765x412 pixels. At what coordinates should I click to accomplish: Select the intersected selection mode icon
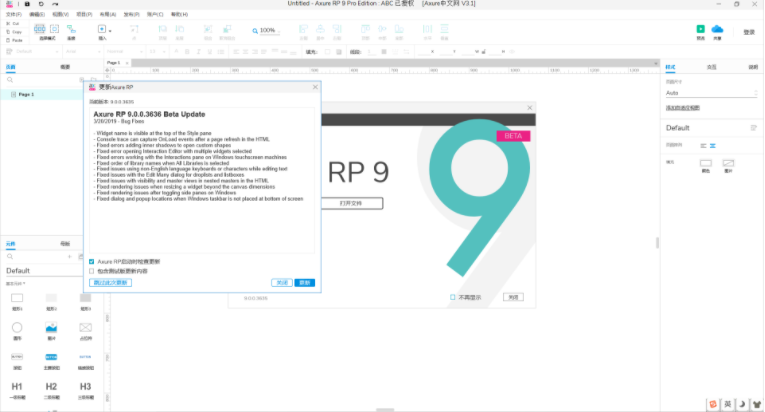click(40, 29)
